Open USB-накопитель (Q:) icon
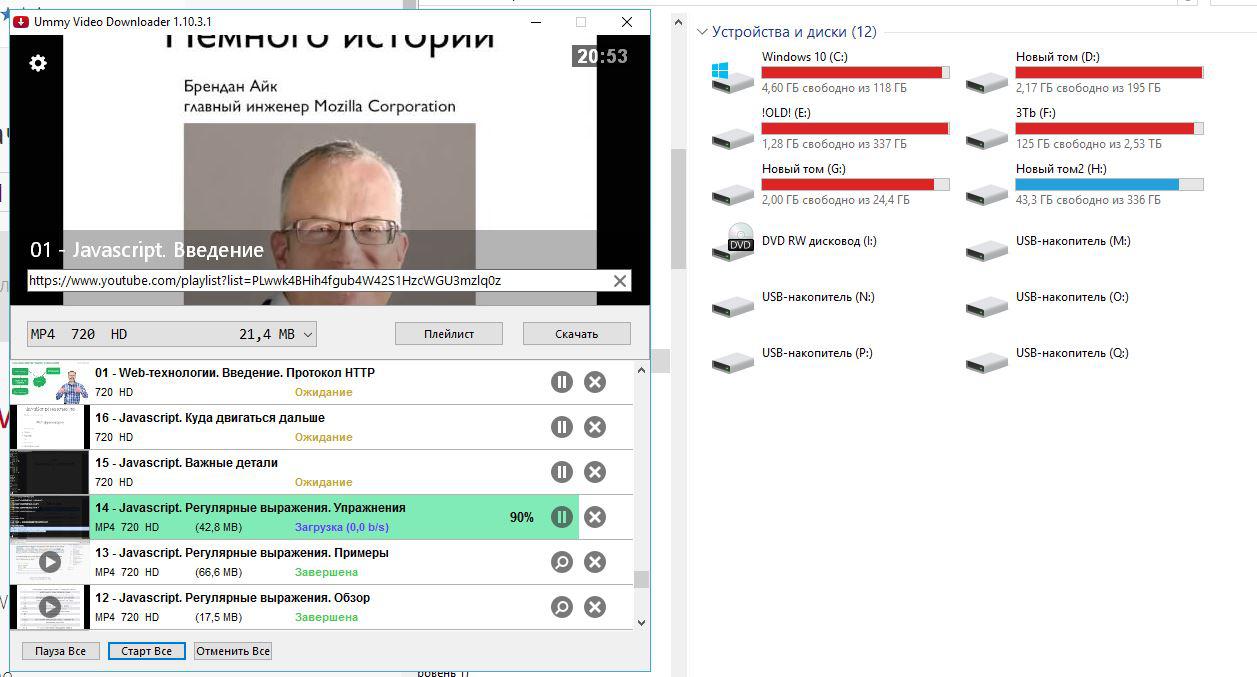The image size is (1257, 677). 987,361
